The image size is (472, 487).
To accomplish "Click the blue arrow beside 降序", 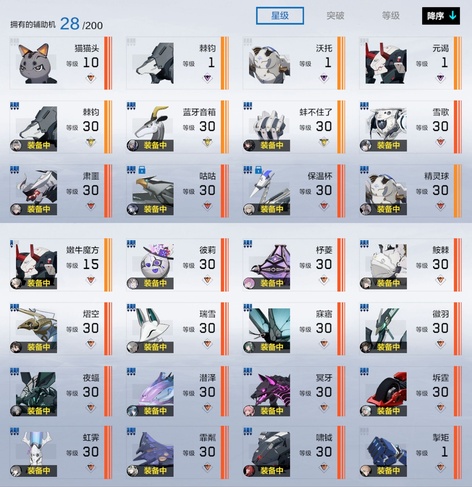I will tap(453, 16).
